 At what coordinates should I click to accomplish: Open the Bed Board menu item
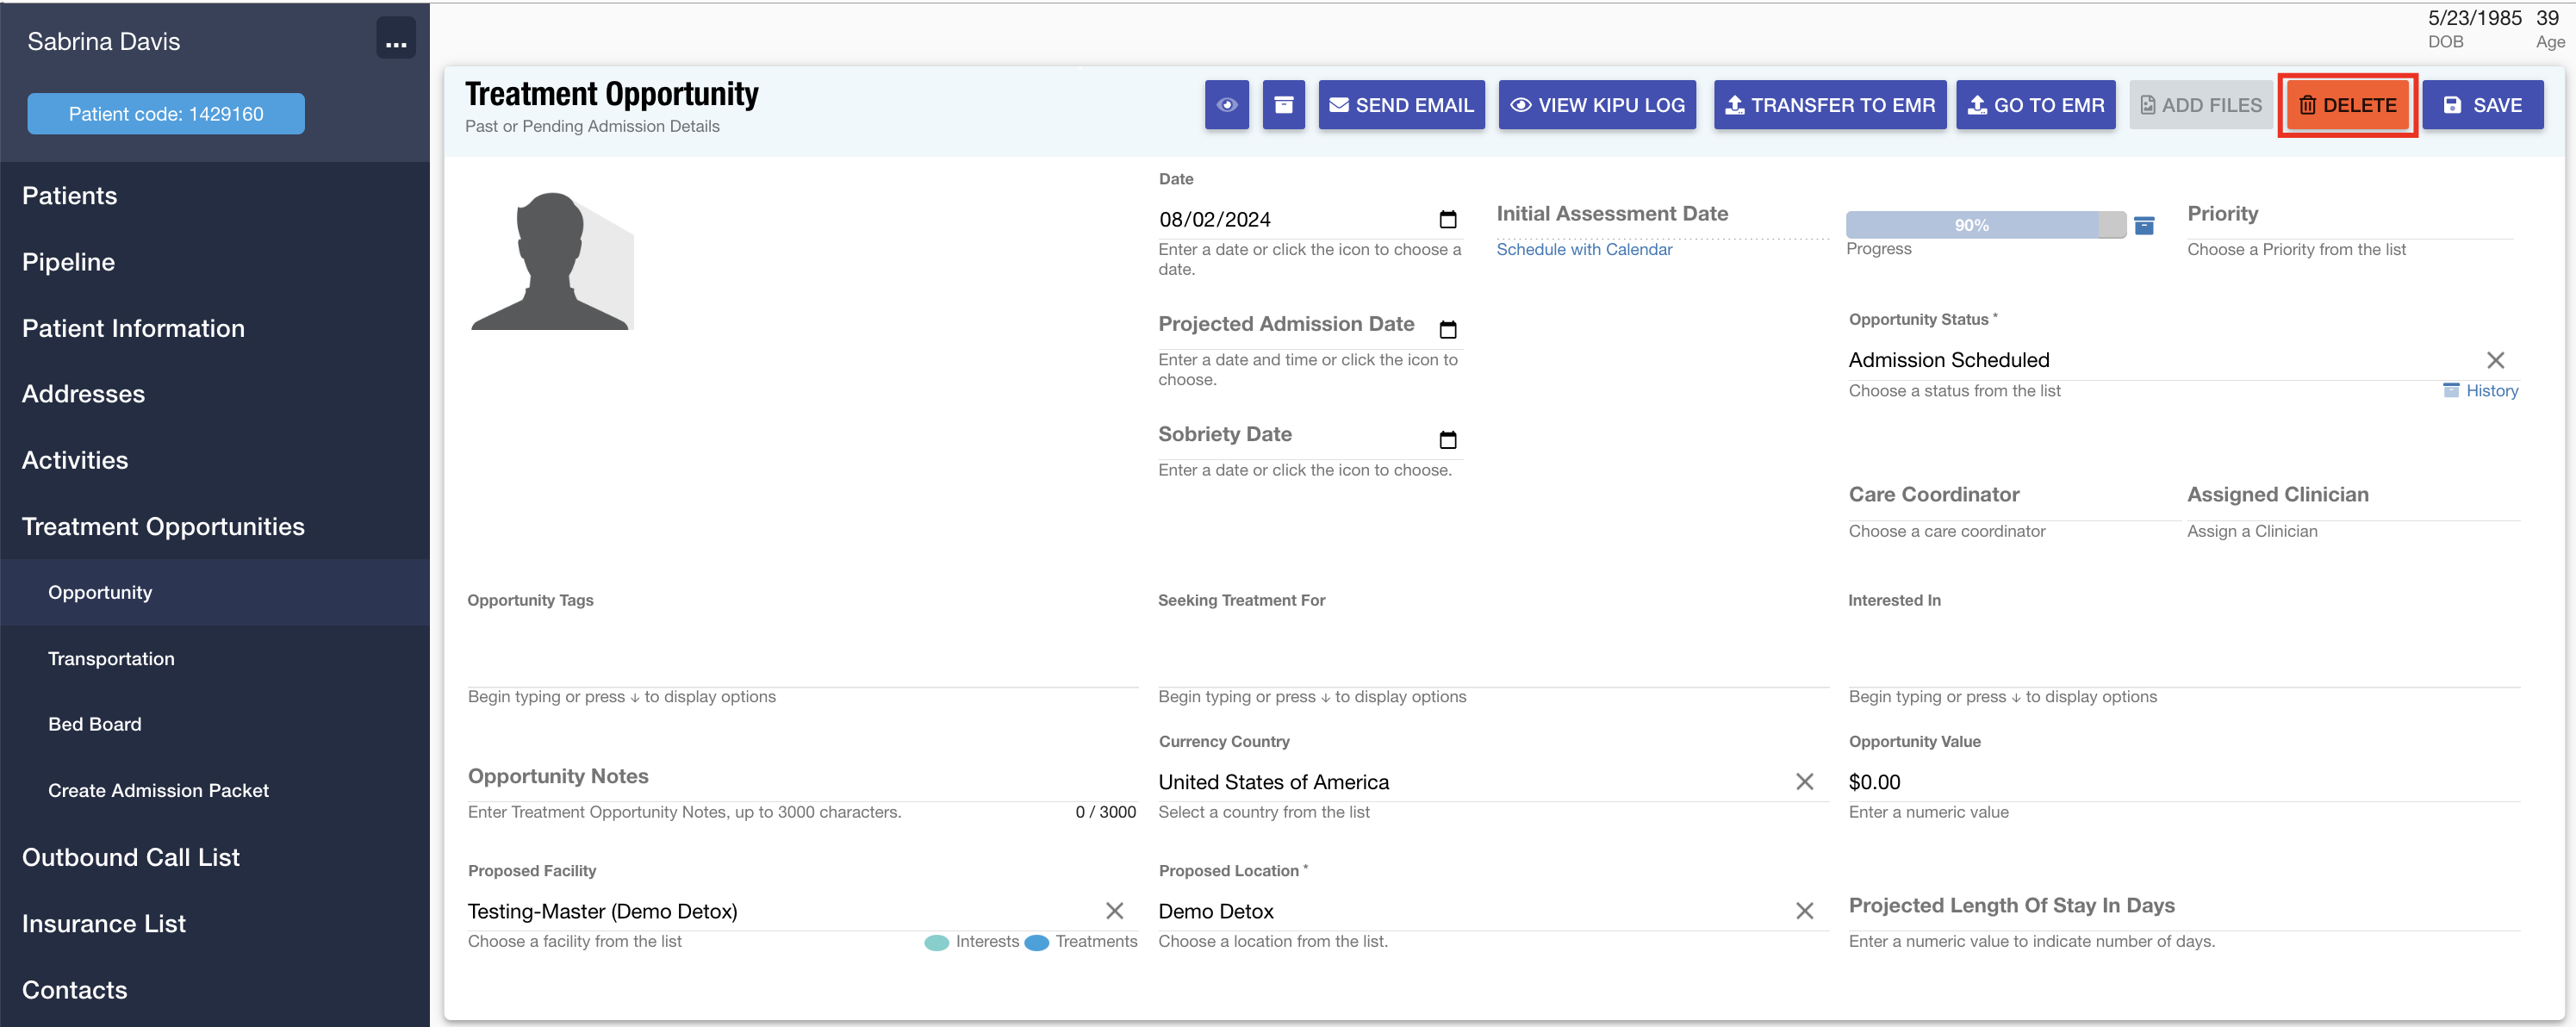tap(95, 724)
